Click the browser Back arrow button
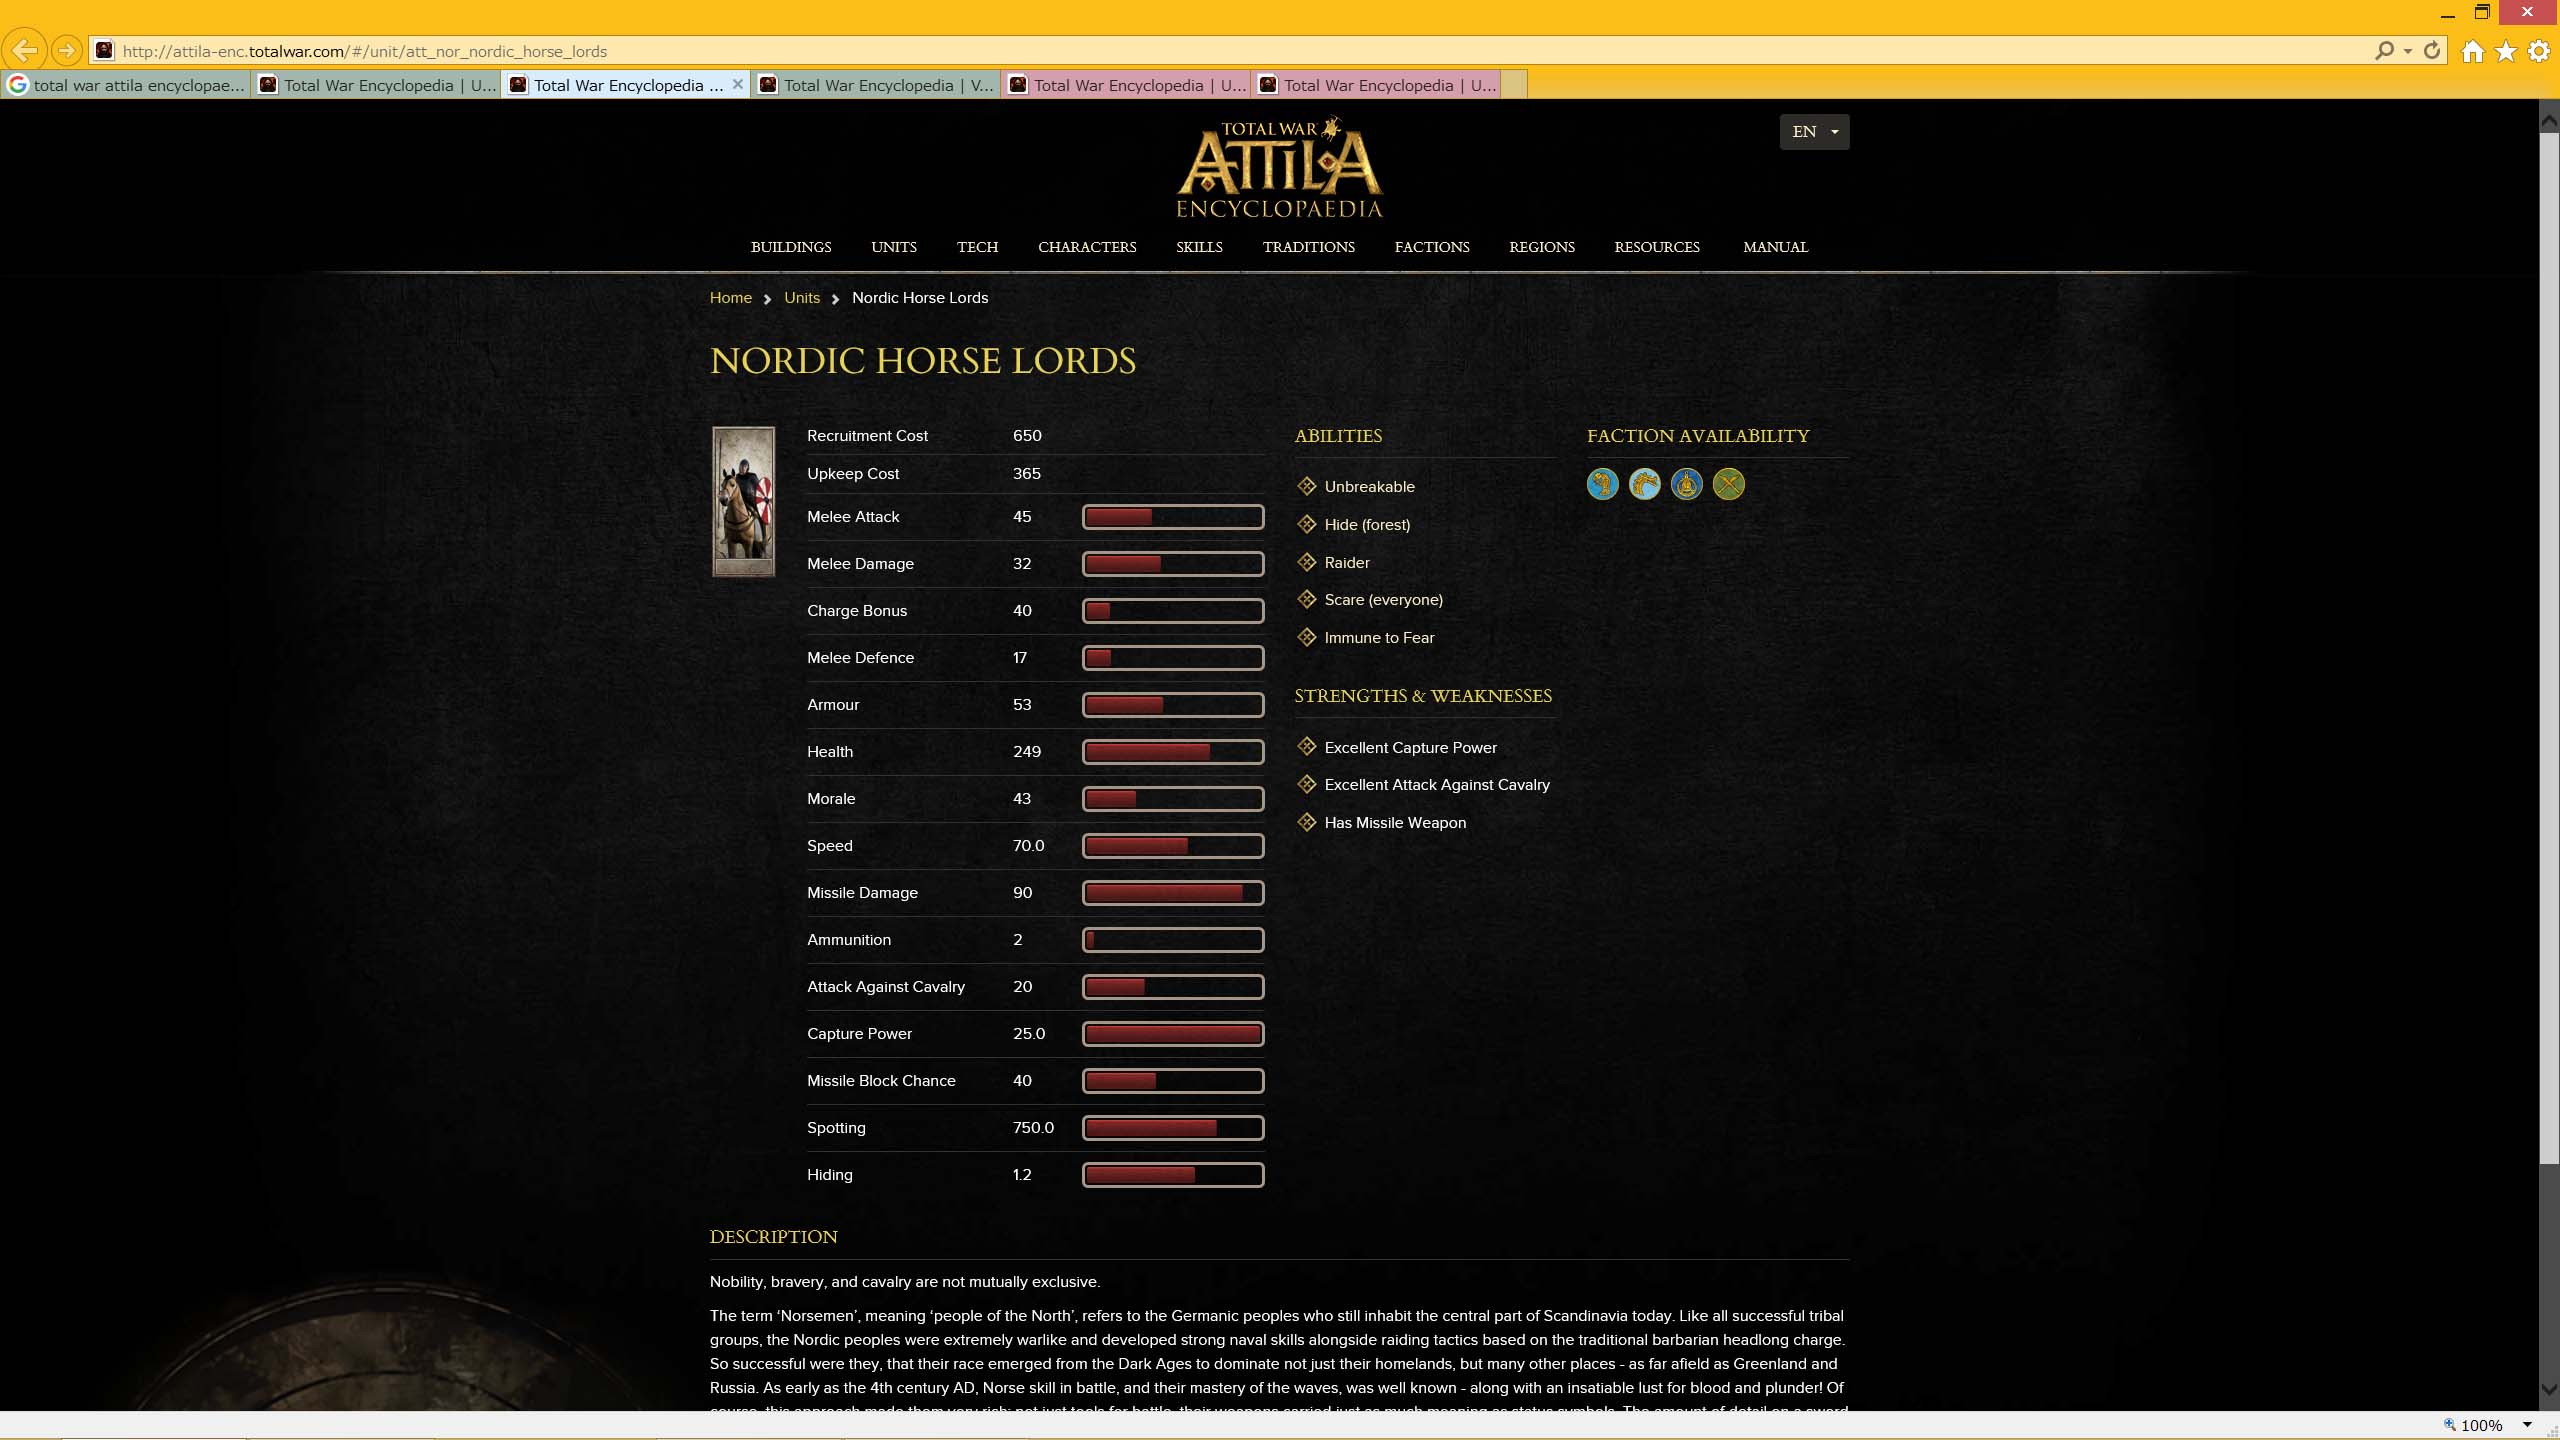Viewport: 2560px width, 1440px height. coord(24,50)
